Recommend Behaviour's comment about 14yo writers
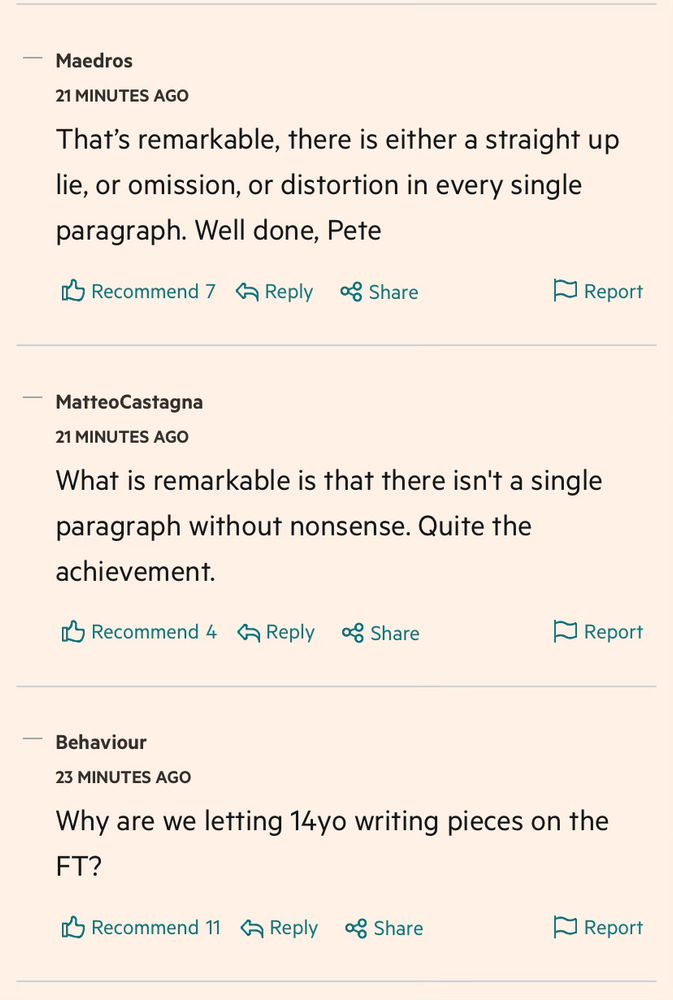 [x=140, y=927]
